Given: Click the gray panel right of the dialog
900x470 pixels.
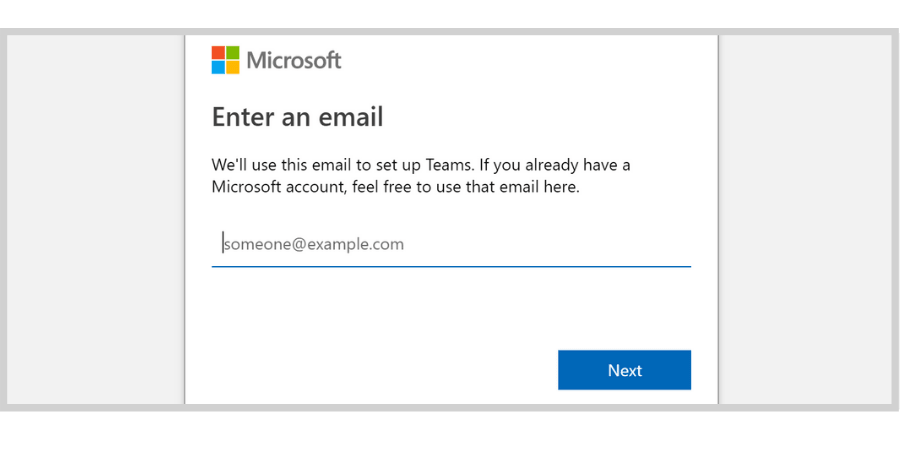Looking at the screenshot, I should [x=805, y=219].
